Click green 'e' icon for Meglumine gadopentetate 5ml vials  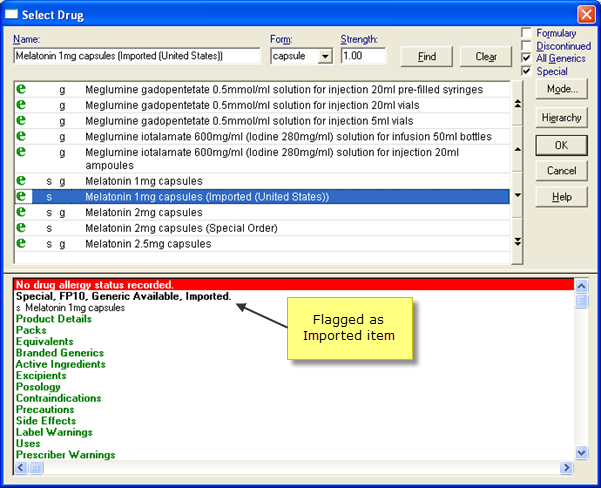click(x=21, y=120)
